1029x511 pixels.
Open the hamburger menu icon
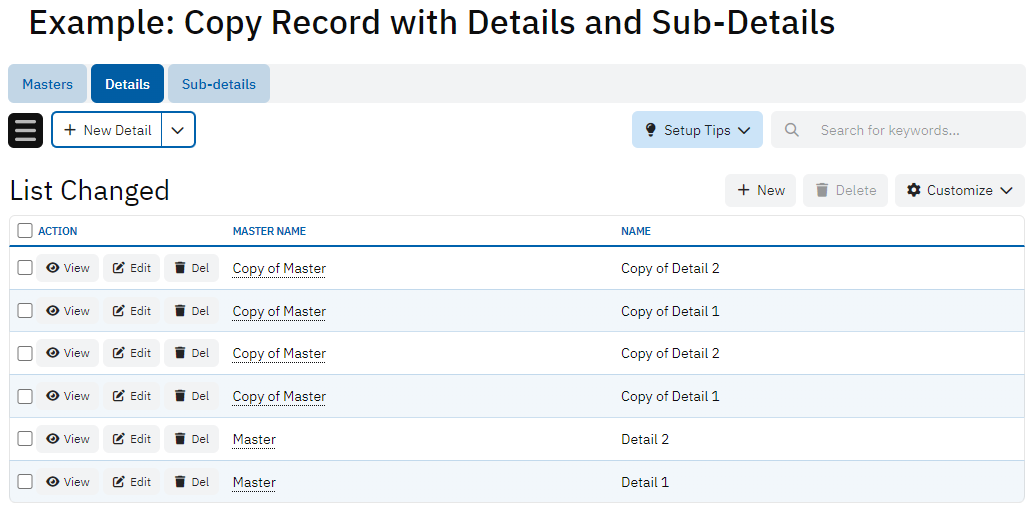tap(25, 130)
